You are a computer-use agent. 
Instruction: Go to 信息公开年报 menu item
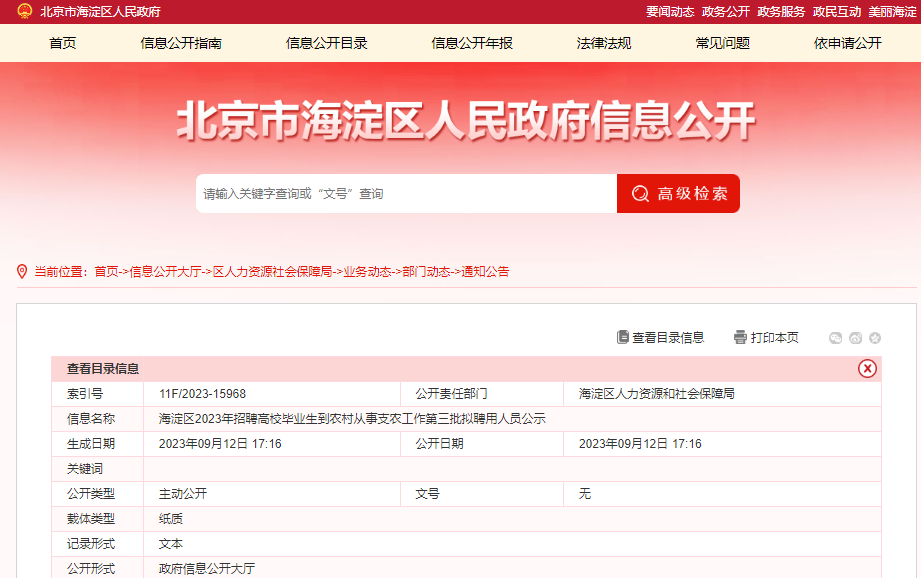(472, 43)
